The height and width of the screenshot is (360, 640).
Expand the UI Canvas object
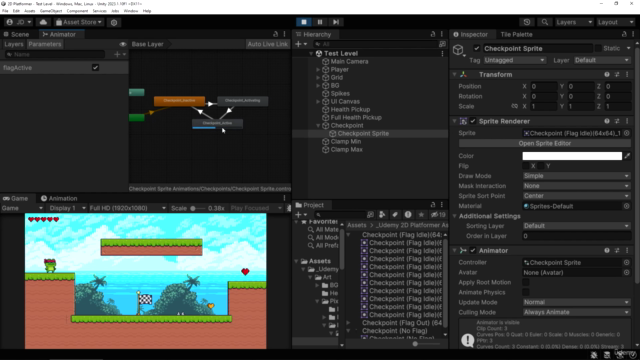[x=318, y=102]
